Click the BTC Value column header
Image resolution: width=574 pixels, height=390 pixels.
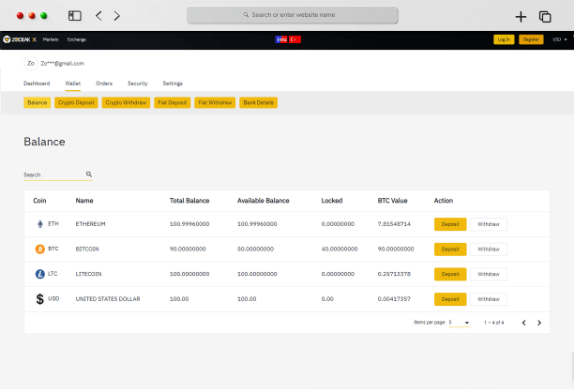click(x=392, y=201)
